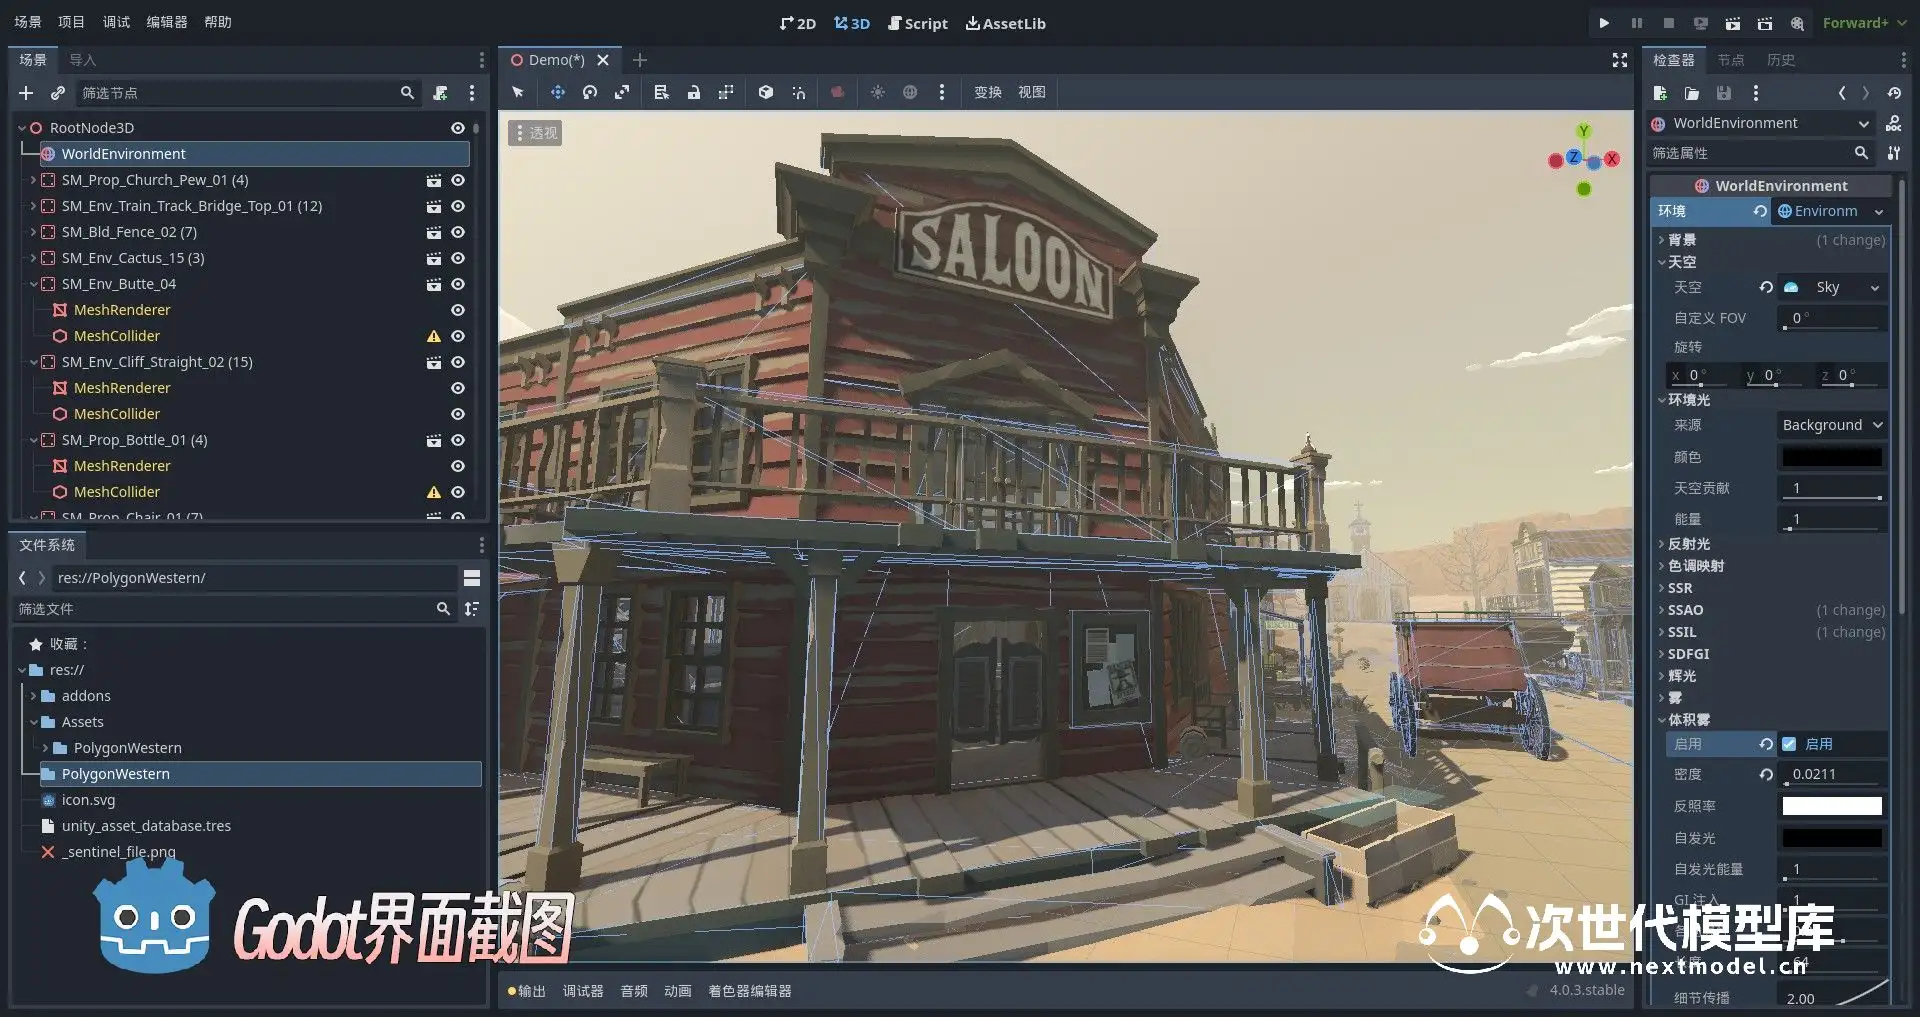Select the Rotate mode tool

[590, 92]
